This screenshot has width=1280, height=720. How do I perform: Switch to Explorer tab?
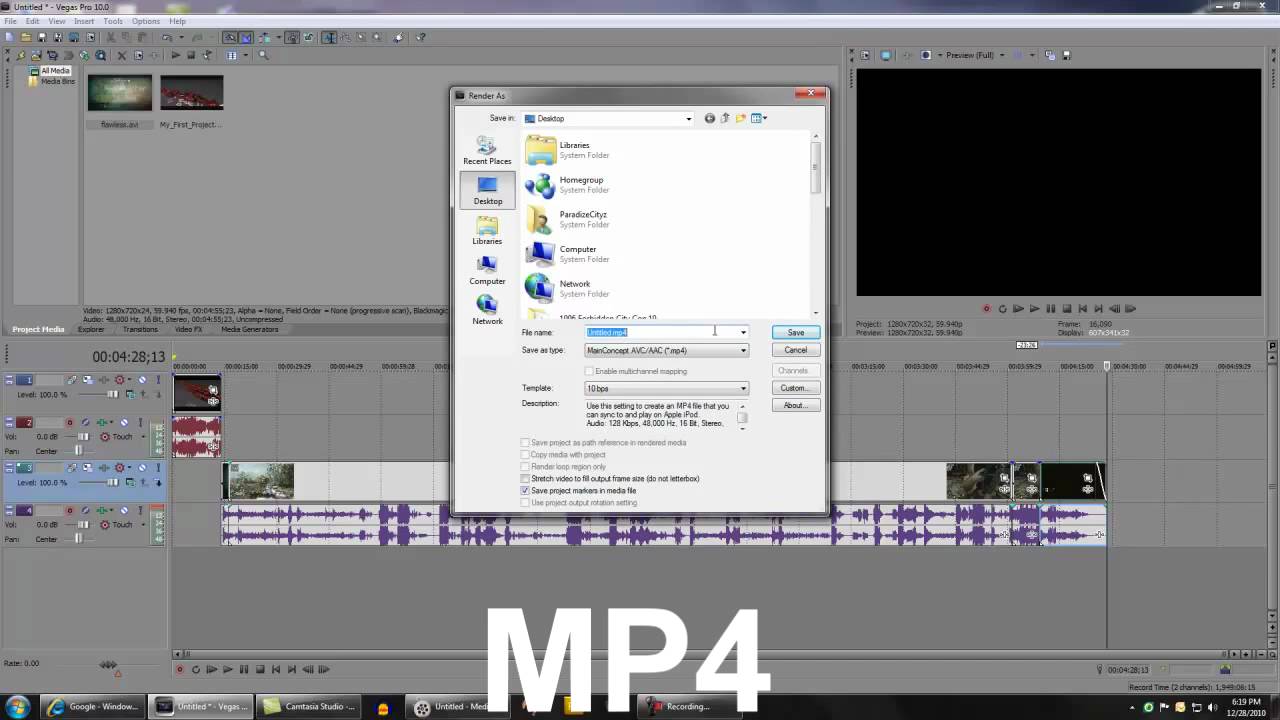click(91, 329)
